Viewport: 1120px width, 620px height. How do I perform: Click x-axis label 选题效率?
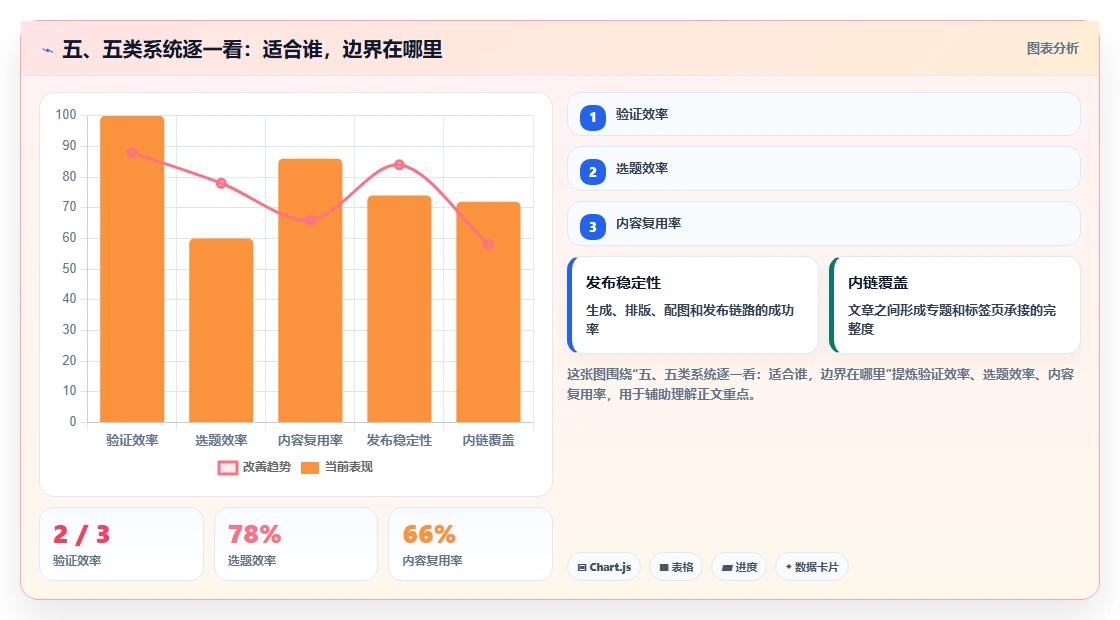tap(221, 441)
